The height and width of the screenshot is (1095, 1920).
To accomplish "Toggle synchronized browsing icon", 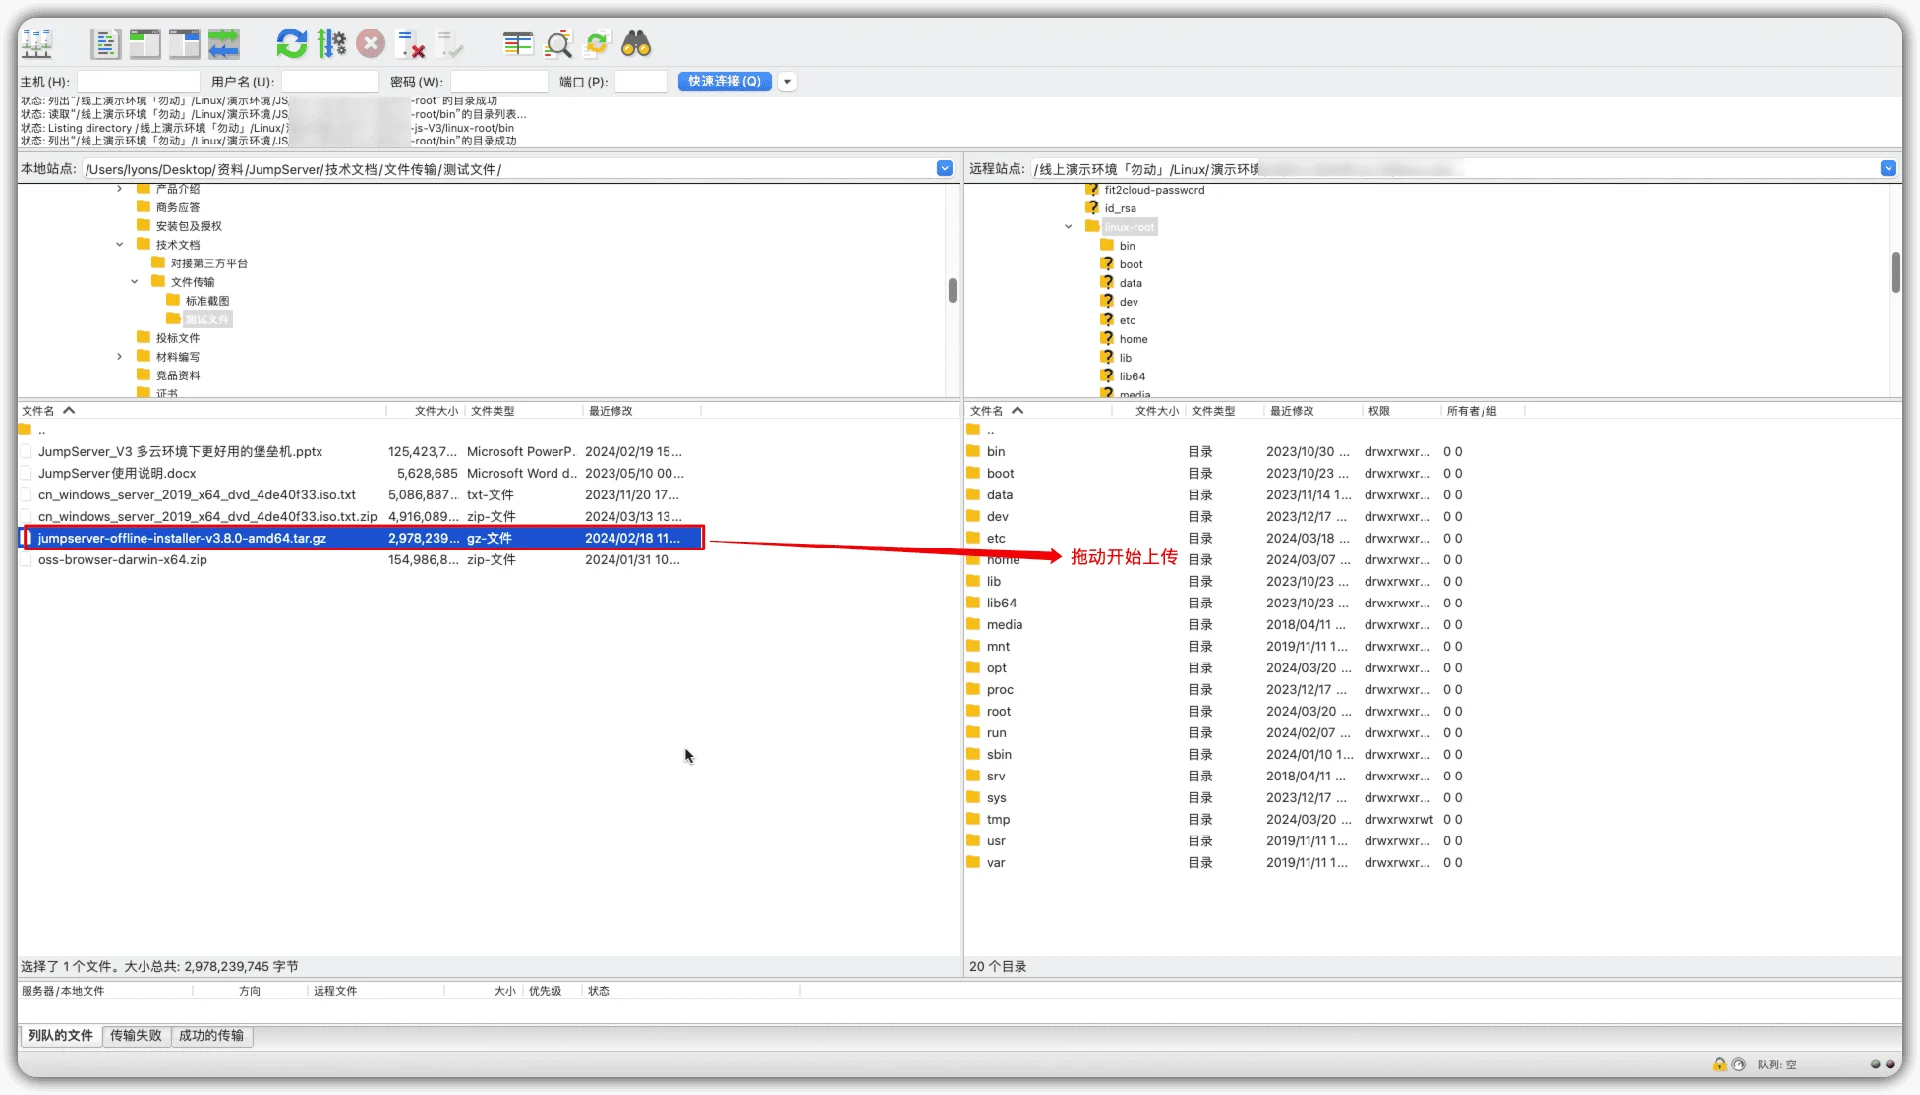I will tap(597, 44).
